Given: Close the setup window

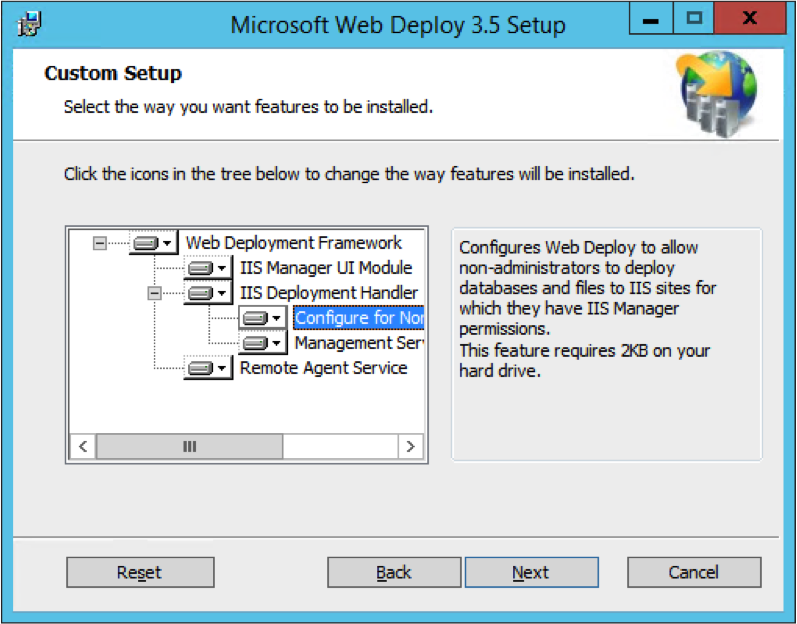Looking at the screenshot, I should click(x=750, y=19).
